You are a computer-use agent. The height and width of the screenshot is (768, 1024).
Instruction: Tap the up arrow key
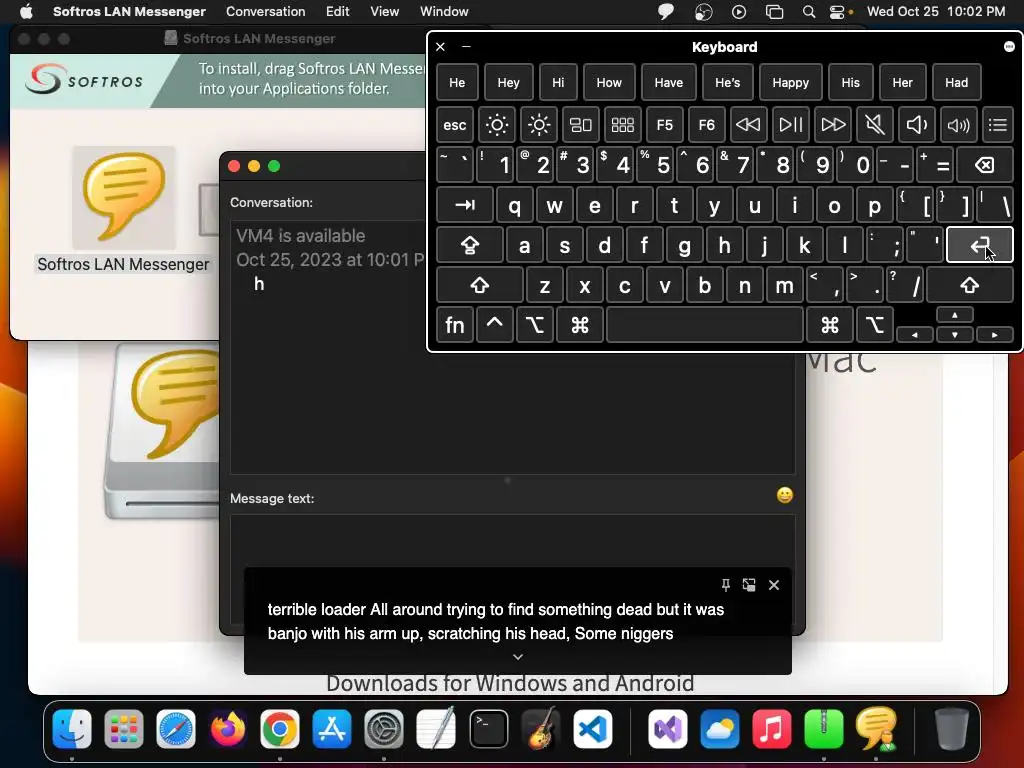point(955,315)
